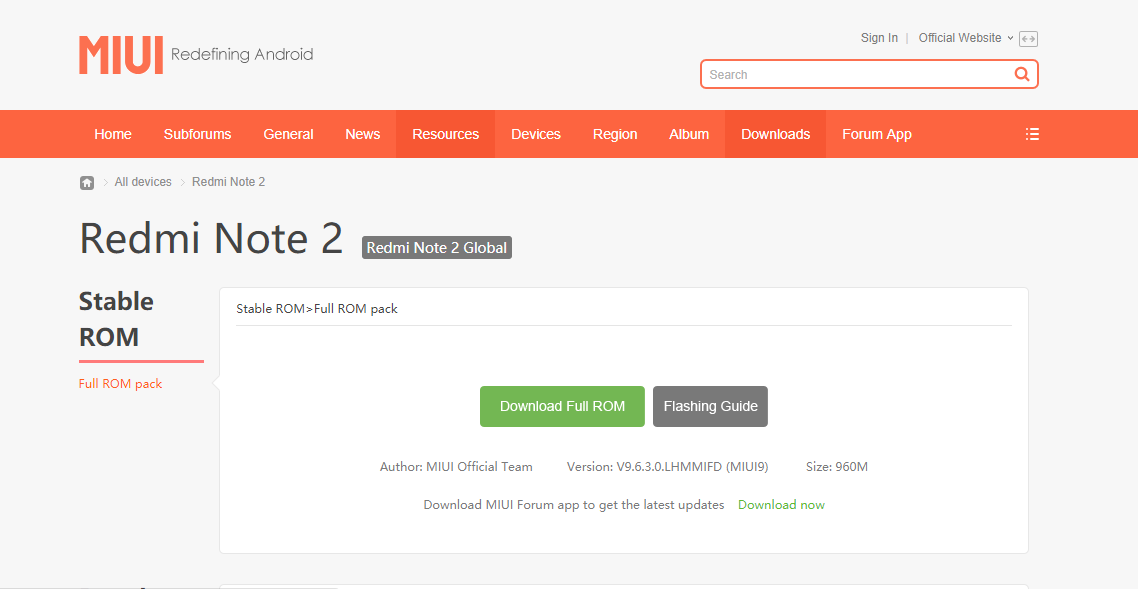Click the Download now link
Image resolution: width=1138 pixels, height=589 pixels.
781,505
